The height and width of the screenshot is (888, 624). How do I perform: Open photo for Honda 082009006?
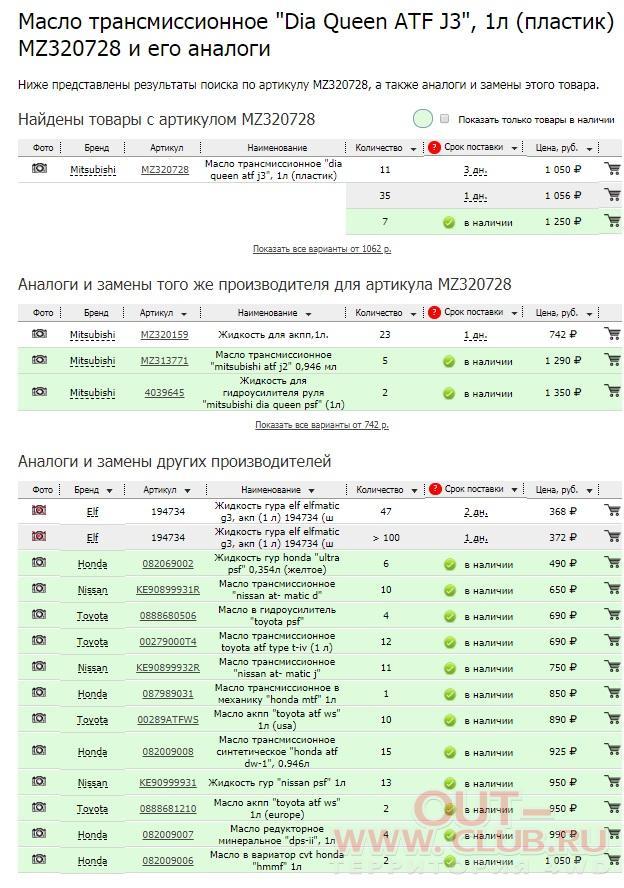point(39,859)
